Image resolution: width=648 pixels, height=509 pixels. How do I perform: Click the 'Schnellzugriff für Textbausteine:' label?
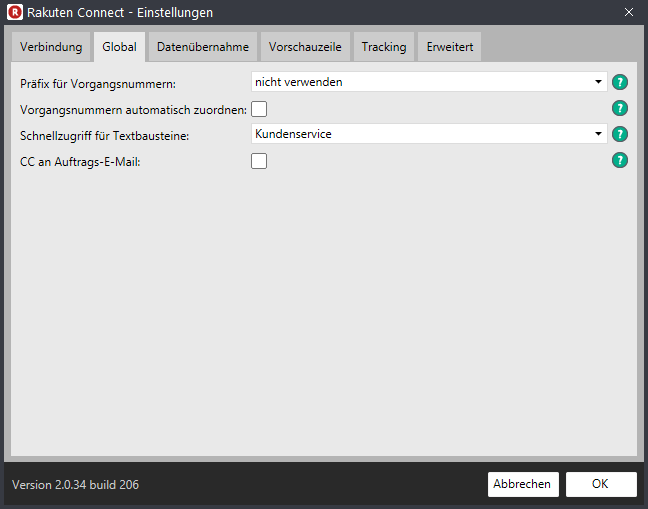pyautogui.click(x=105, y=136)
